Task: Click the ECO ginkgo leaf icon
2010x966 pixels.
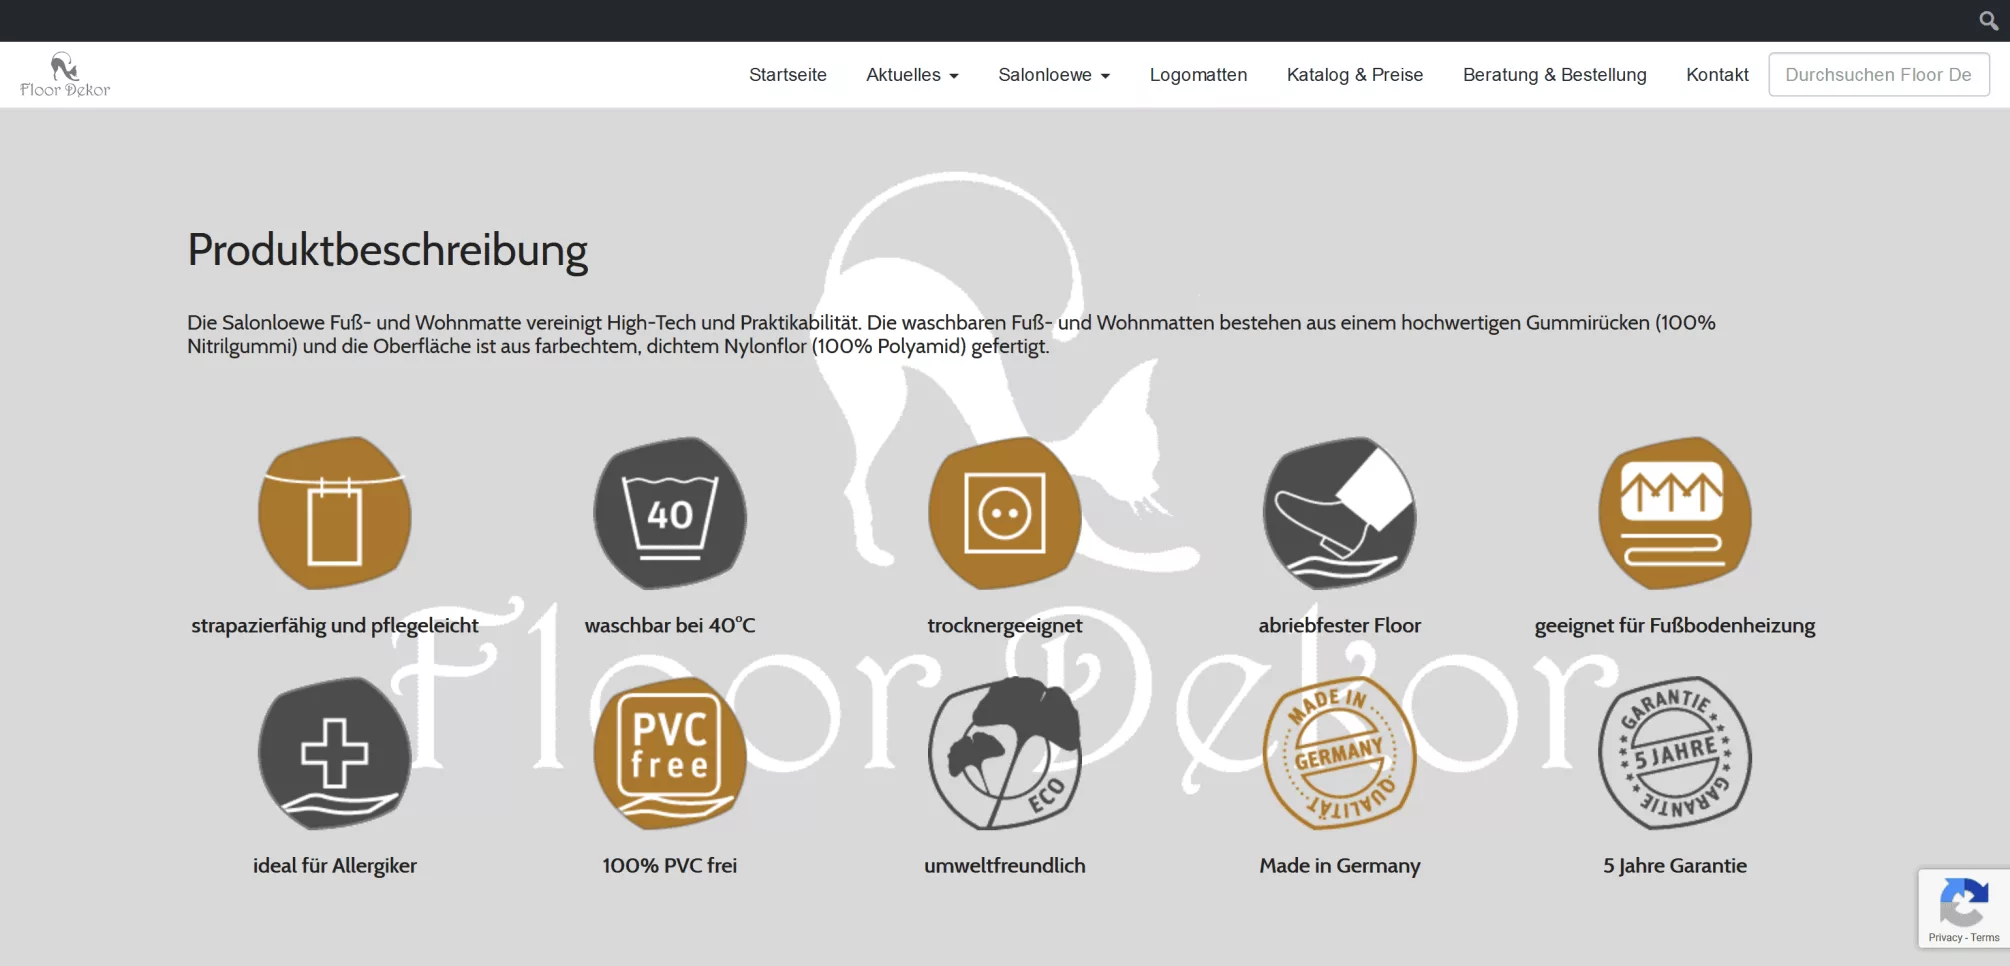Action: [x=1005, y=753]
